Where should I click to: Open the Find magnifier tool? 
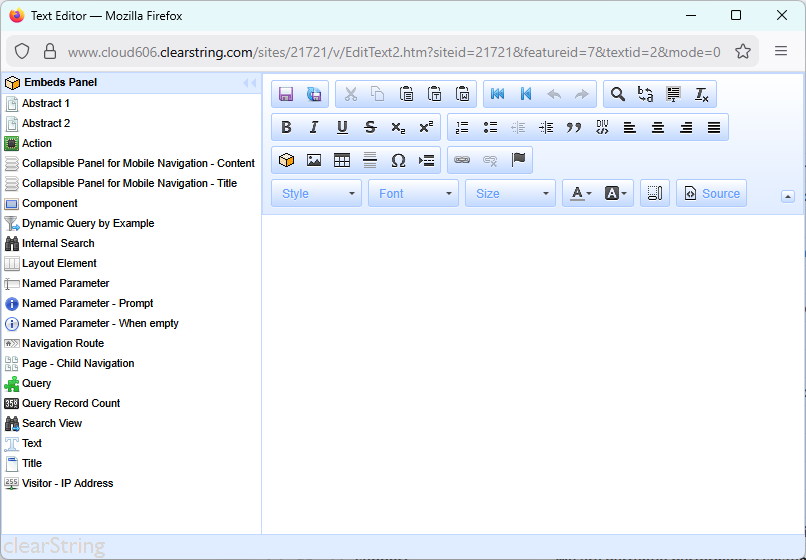(x=618, y=95)
